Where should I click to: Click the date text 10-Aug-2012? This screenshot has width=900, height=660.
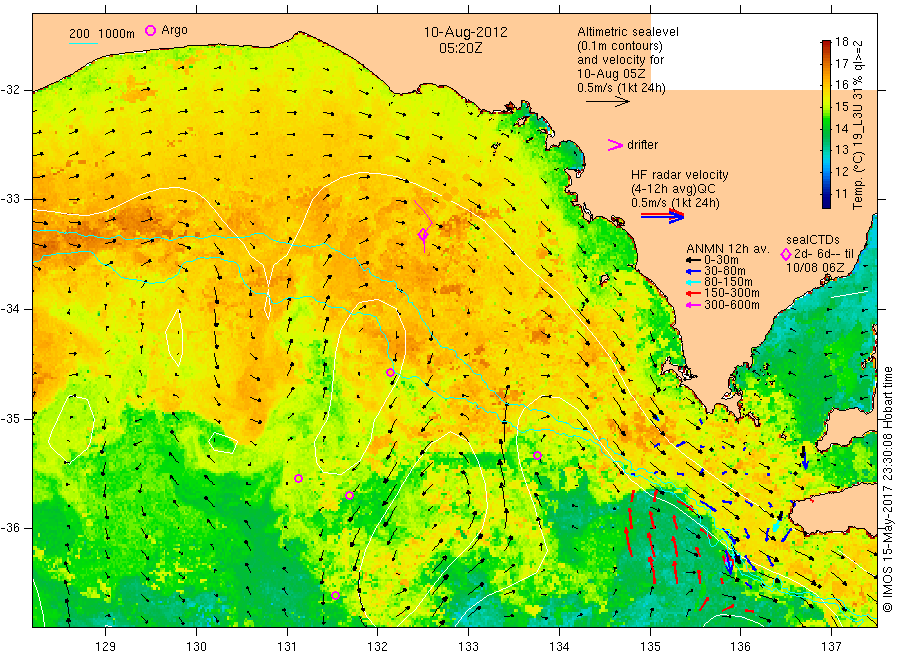465,32
